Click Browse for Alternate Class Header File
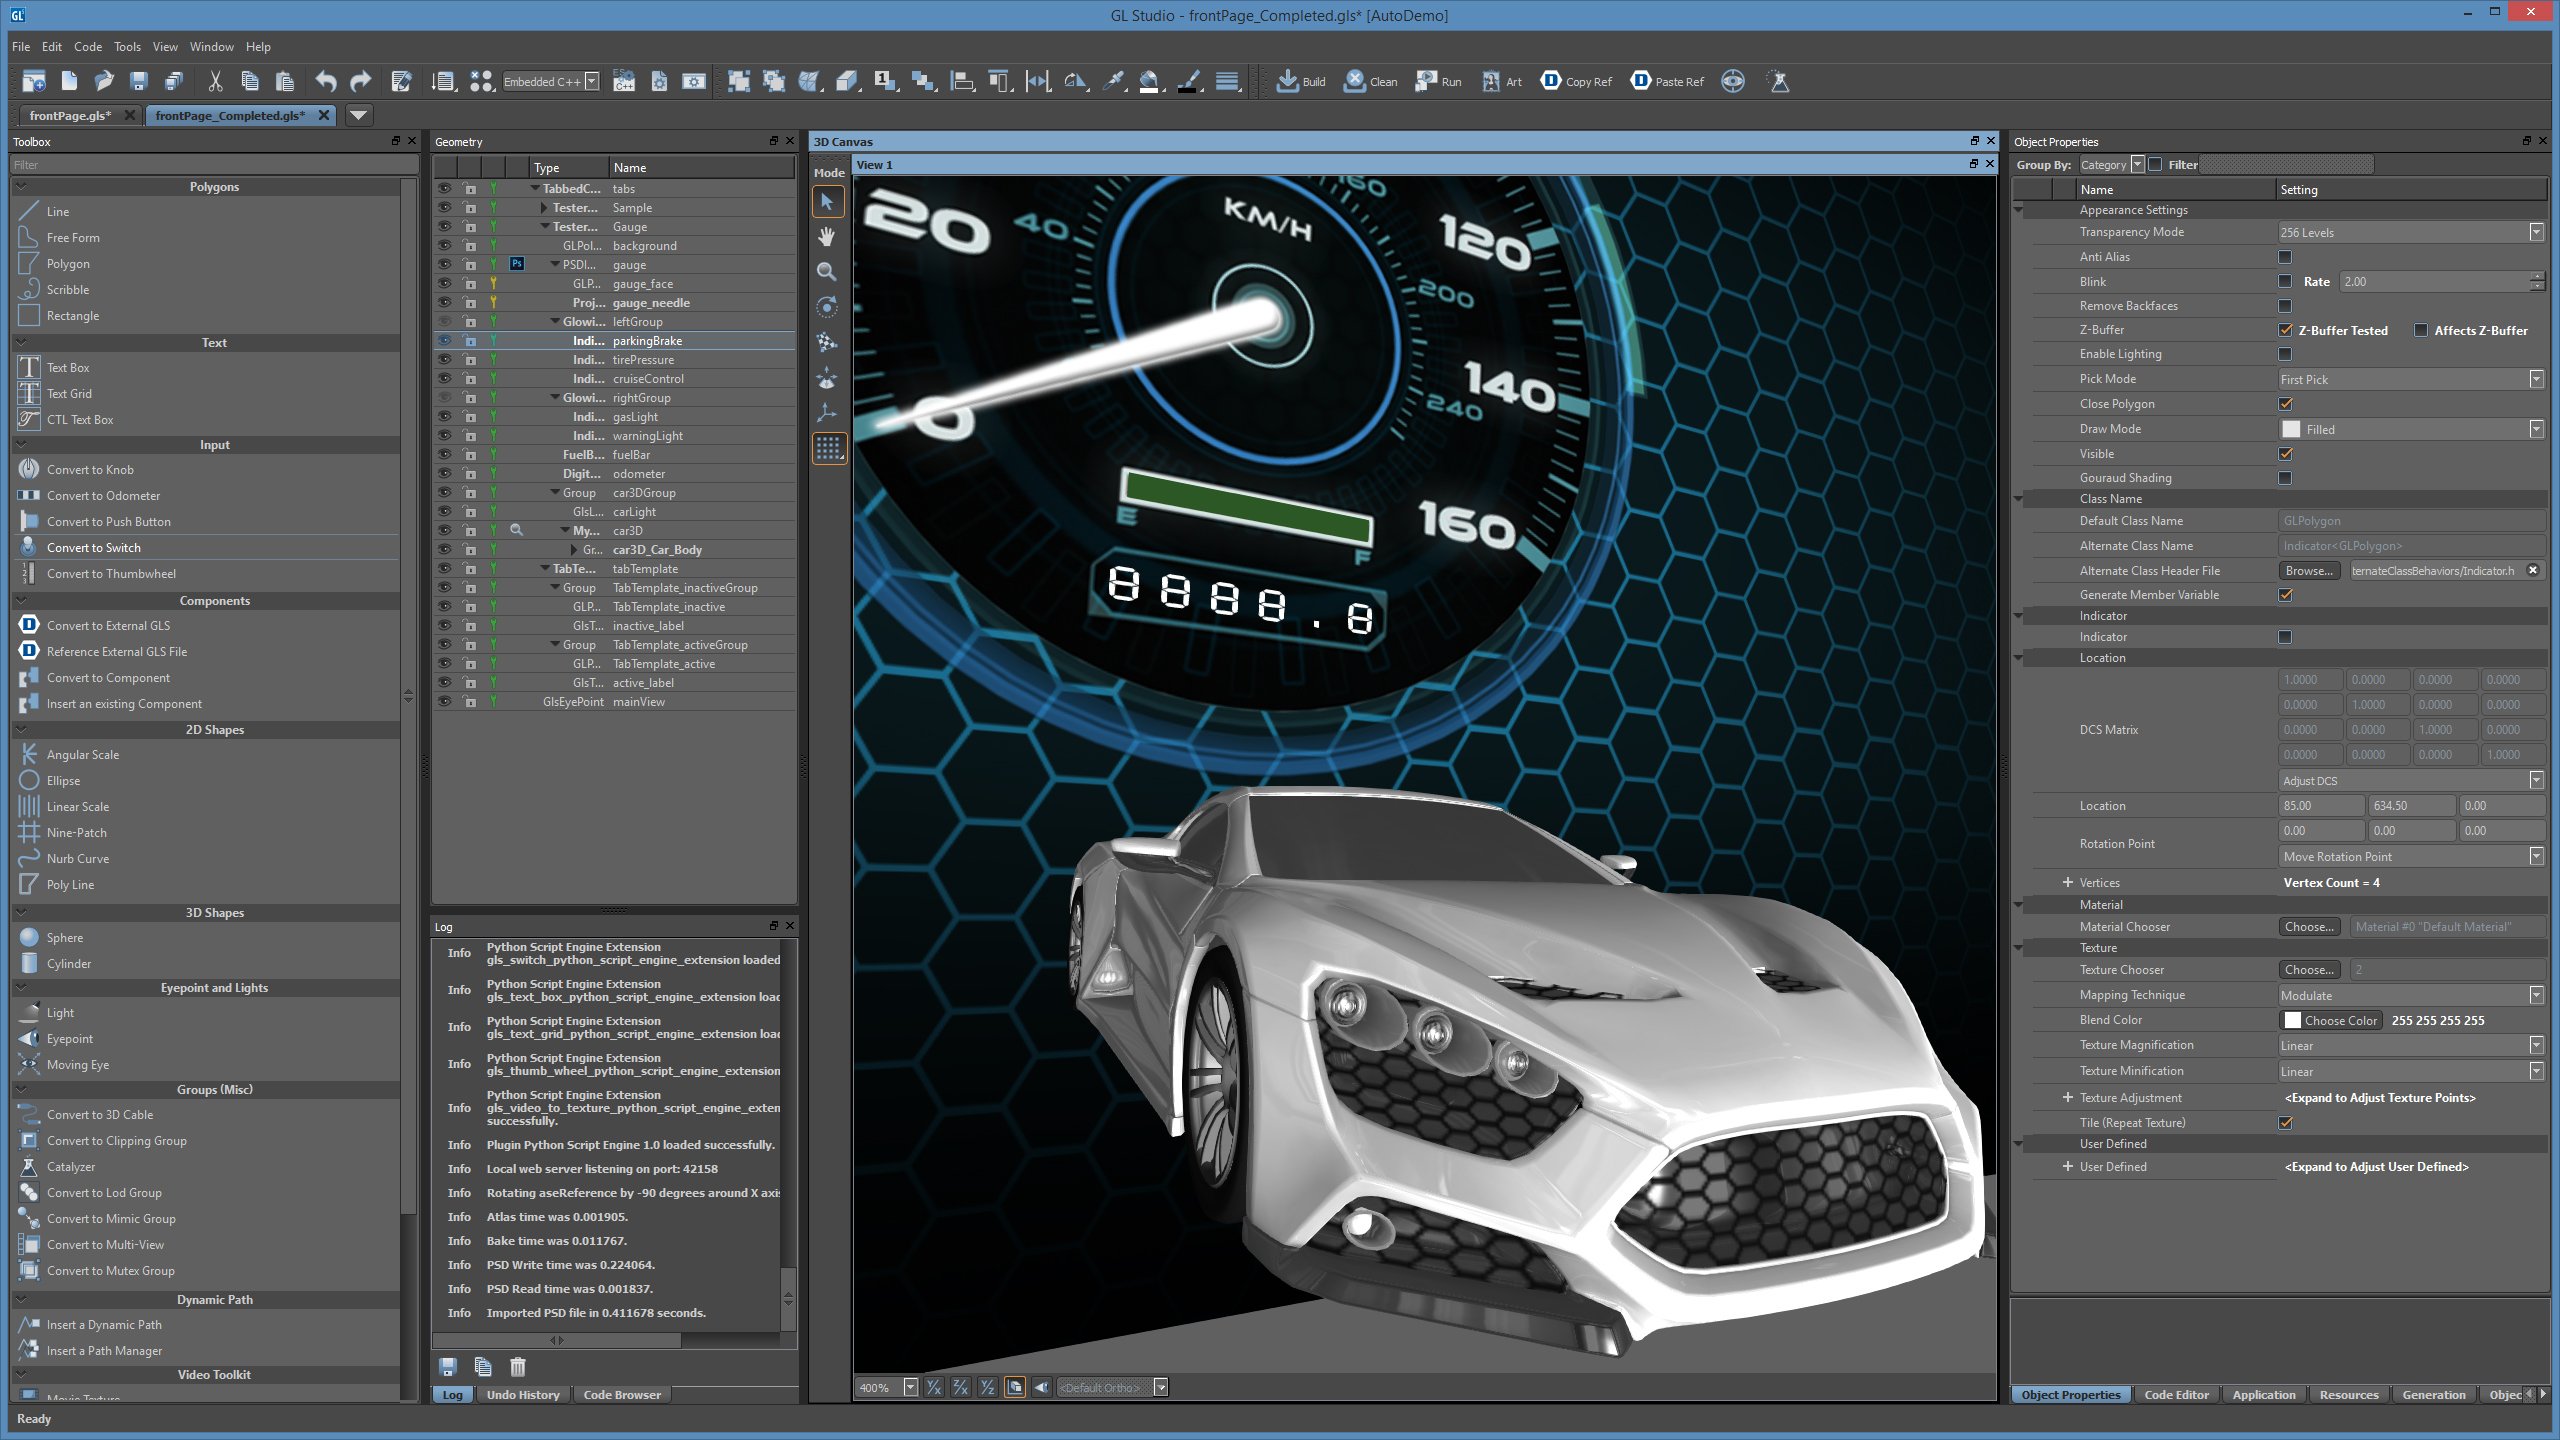Image resolution: width=2560 pixels, height=1440 pixels. (x=2309, y=571)
